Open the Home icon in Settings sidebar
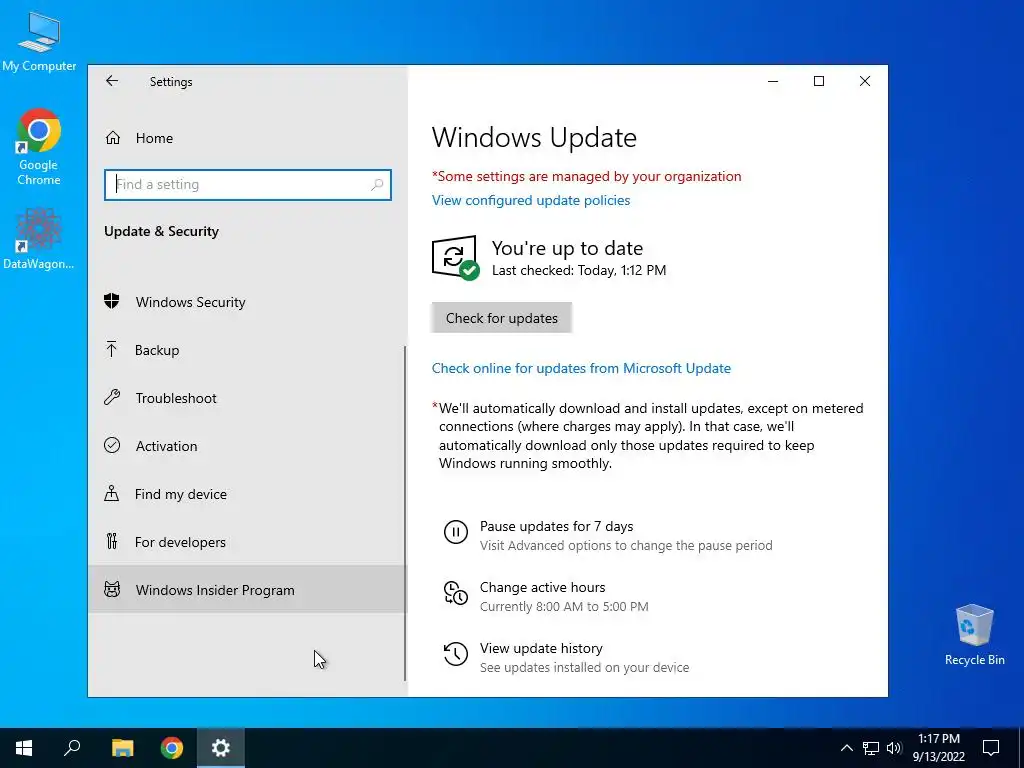This screenshot has width=1024, height=768. point(113,138)
